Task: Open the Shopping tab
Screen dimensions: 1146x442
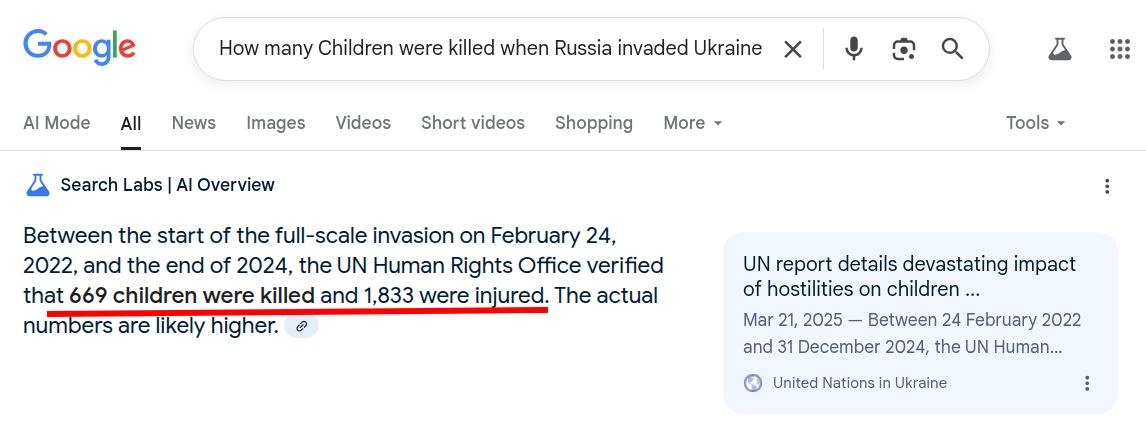Action: pyautogui.click(x=593, y=123)
